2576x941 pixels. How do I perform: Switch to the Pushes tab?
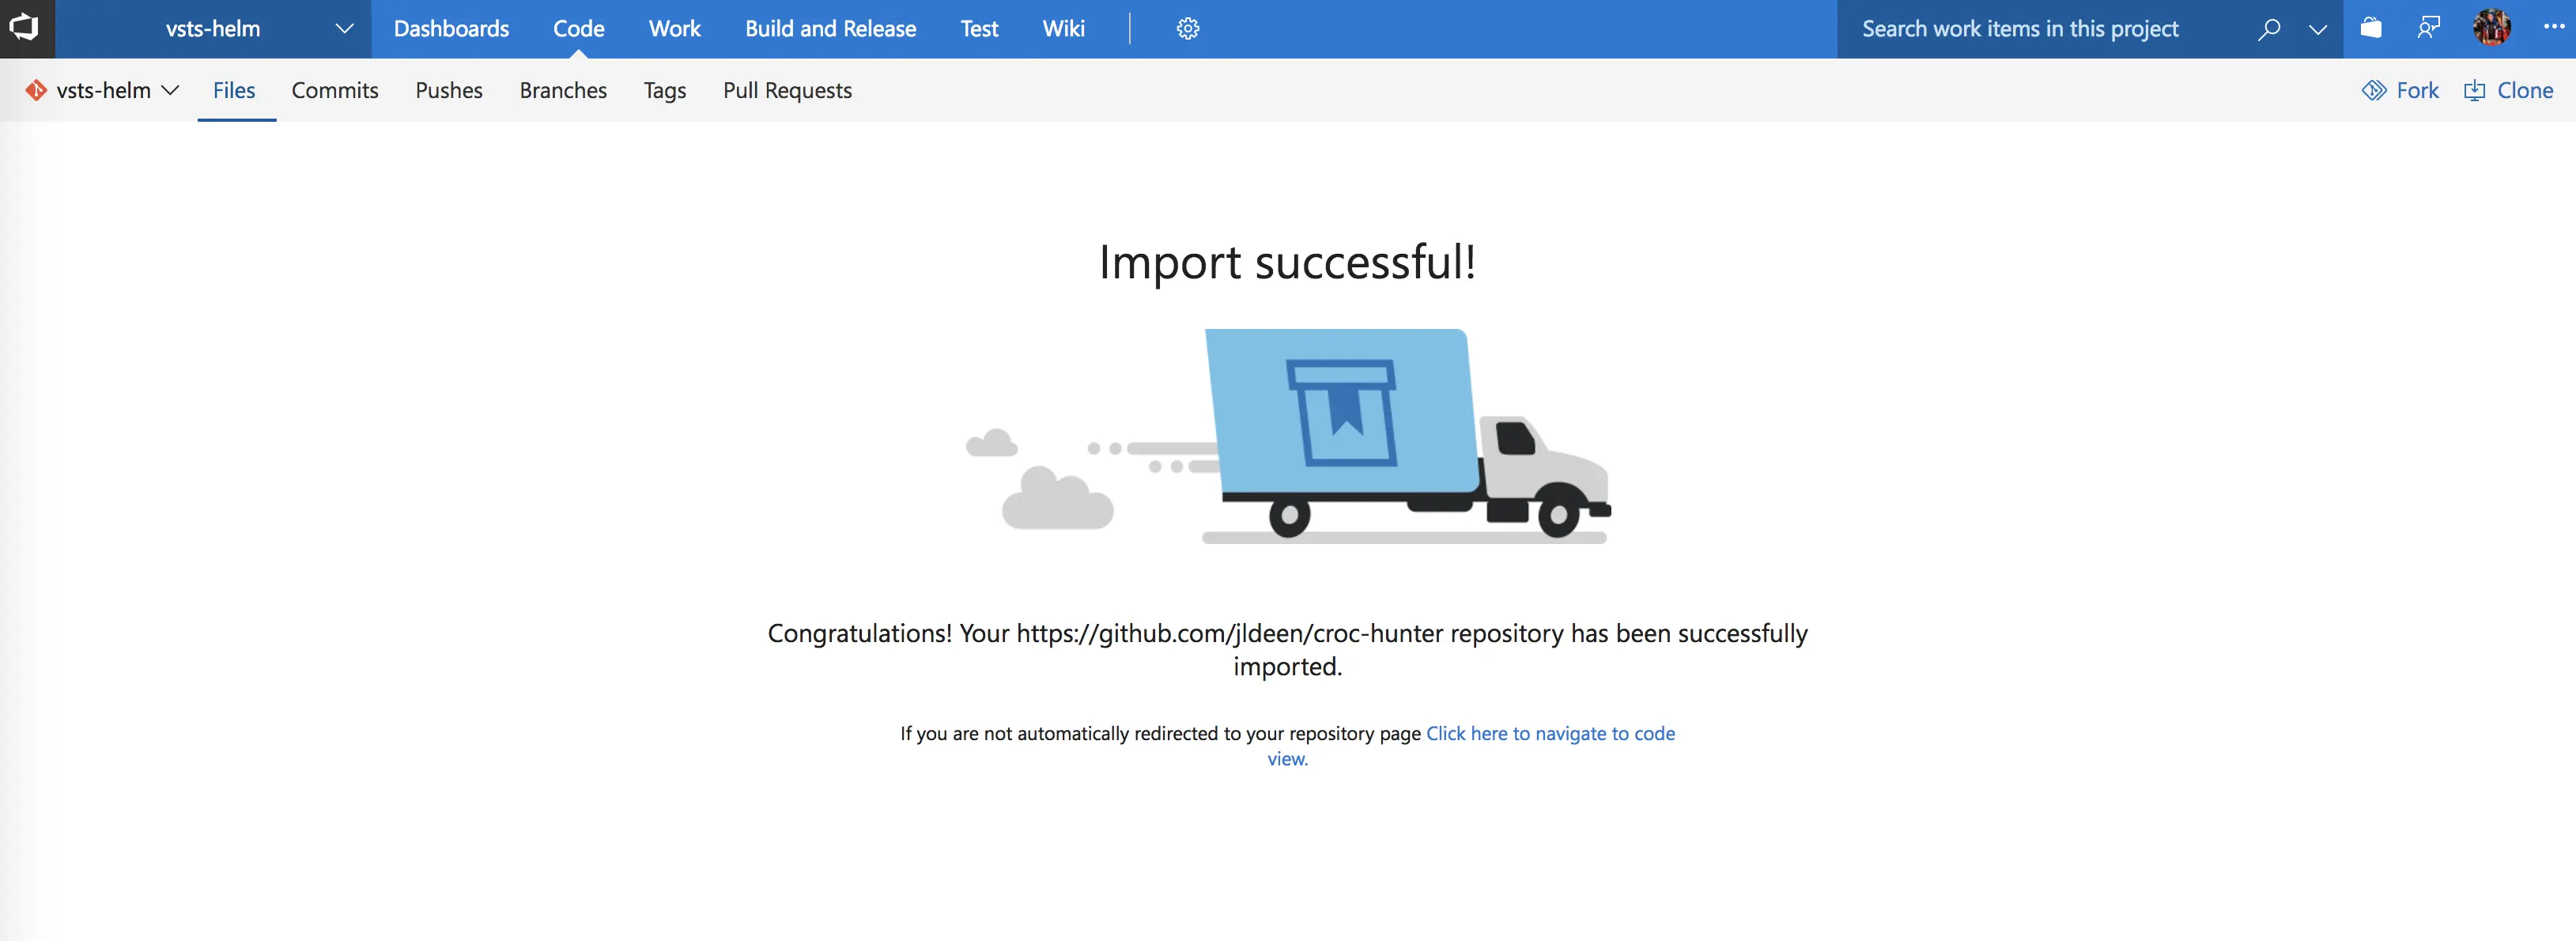pyautogui.click(x=449, y=90)
